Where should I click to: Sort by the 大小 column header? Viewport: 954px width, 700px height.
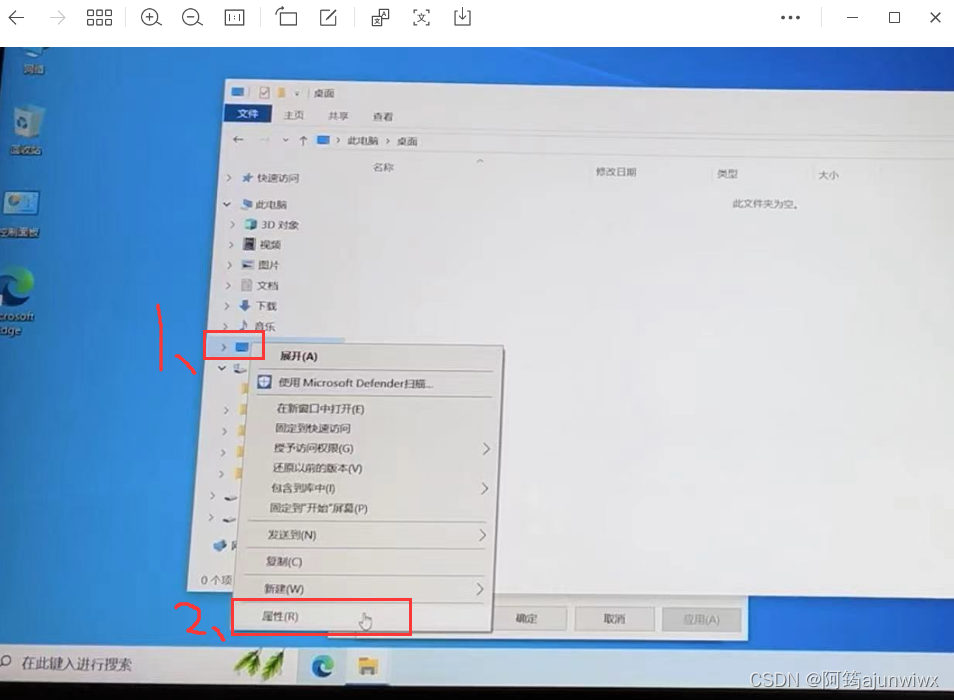[828, 175]
